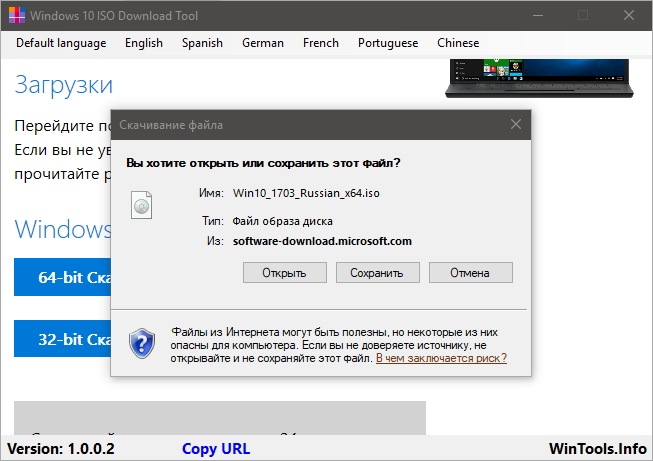This screenshot has height=461, width=653.
Task: Click the Copy URL link
Action: (x=216, y=449)
